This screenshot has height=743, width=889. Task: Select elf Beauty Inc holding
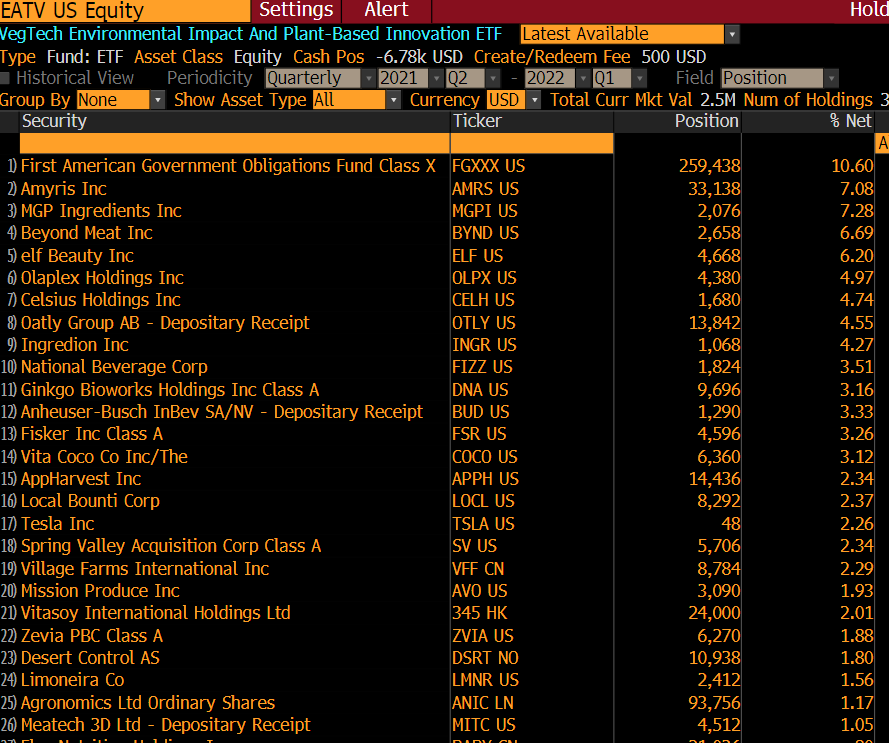[77, 255]
